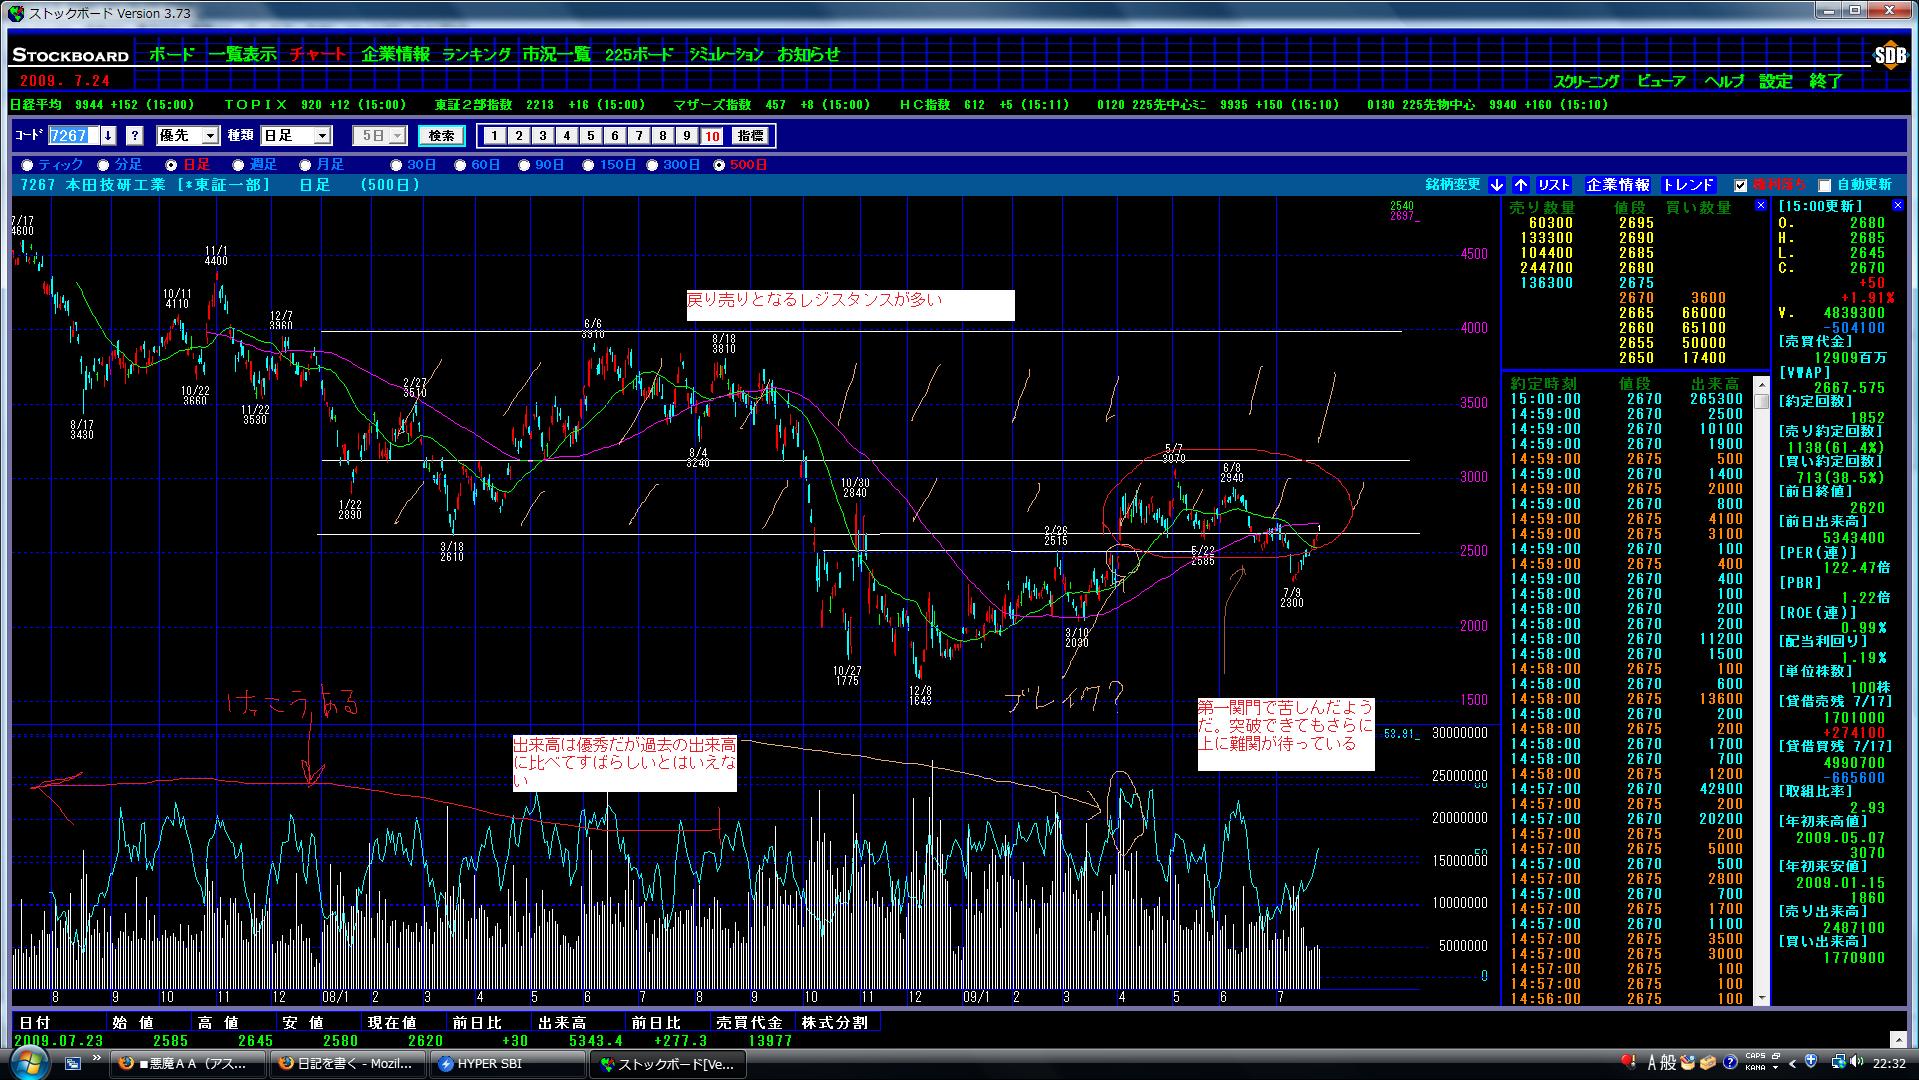
Task: Click the トレンド button
Action: point(1688,185)
